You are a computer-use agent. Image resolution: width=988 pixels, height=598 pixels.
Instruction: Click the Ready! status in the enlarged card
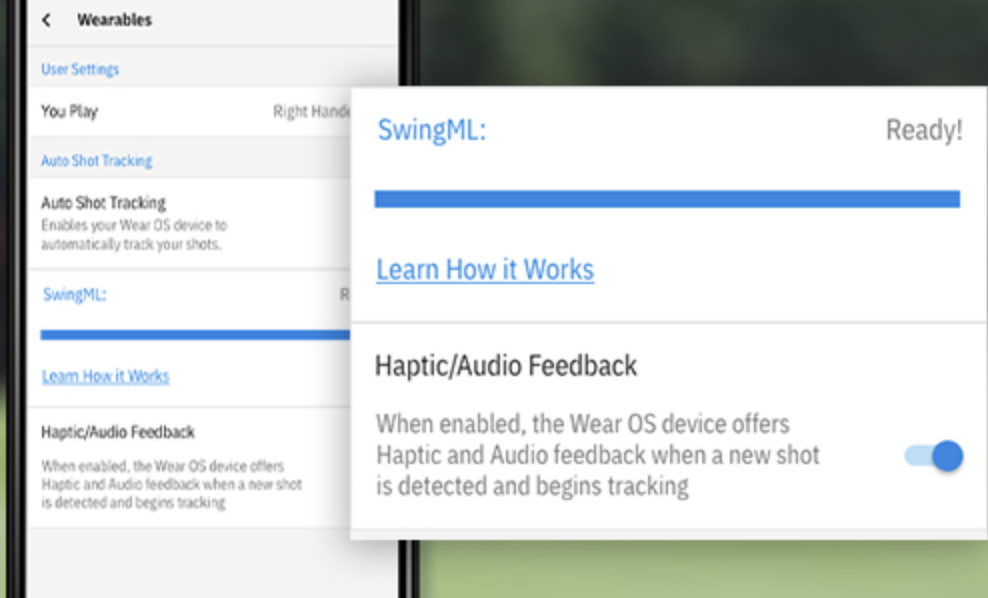coord(923,131)
